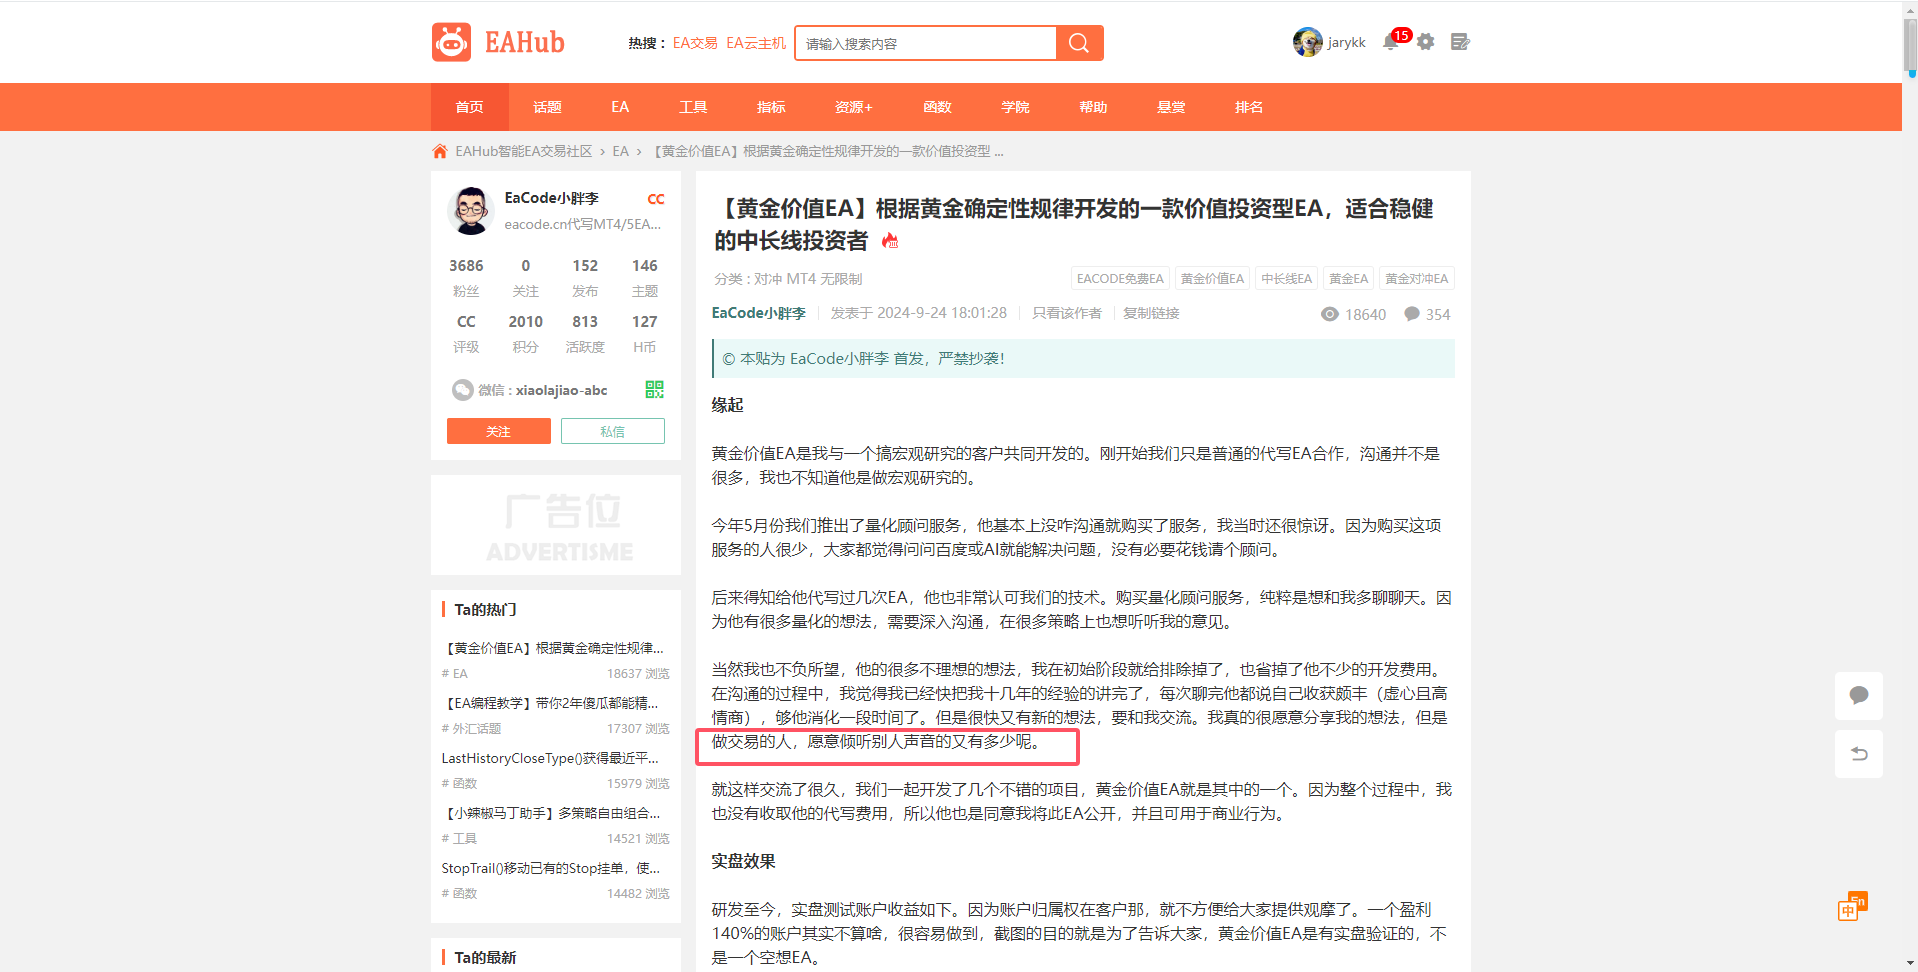The image size is (1918, 972).
Task: Open EaCode小胖李 profile avatar
Action: point(471,211)
